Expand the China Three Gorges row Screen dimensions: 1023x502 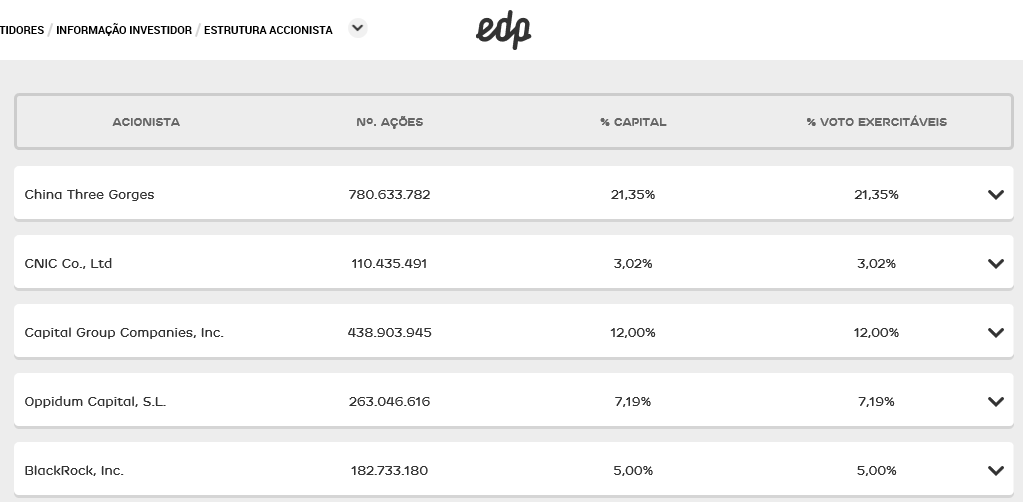tap(995, 195)
